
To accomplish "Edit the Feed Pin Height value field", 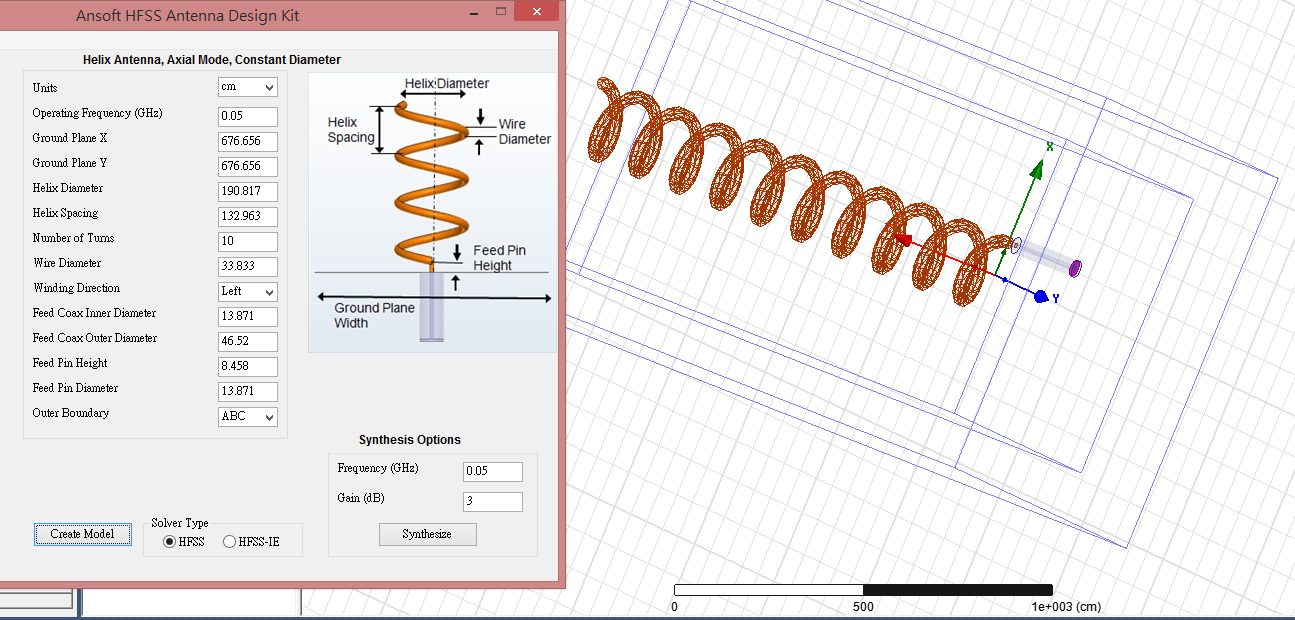I will tap(248, 366).
